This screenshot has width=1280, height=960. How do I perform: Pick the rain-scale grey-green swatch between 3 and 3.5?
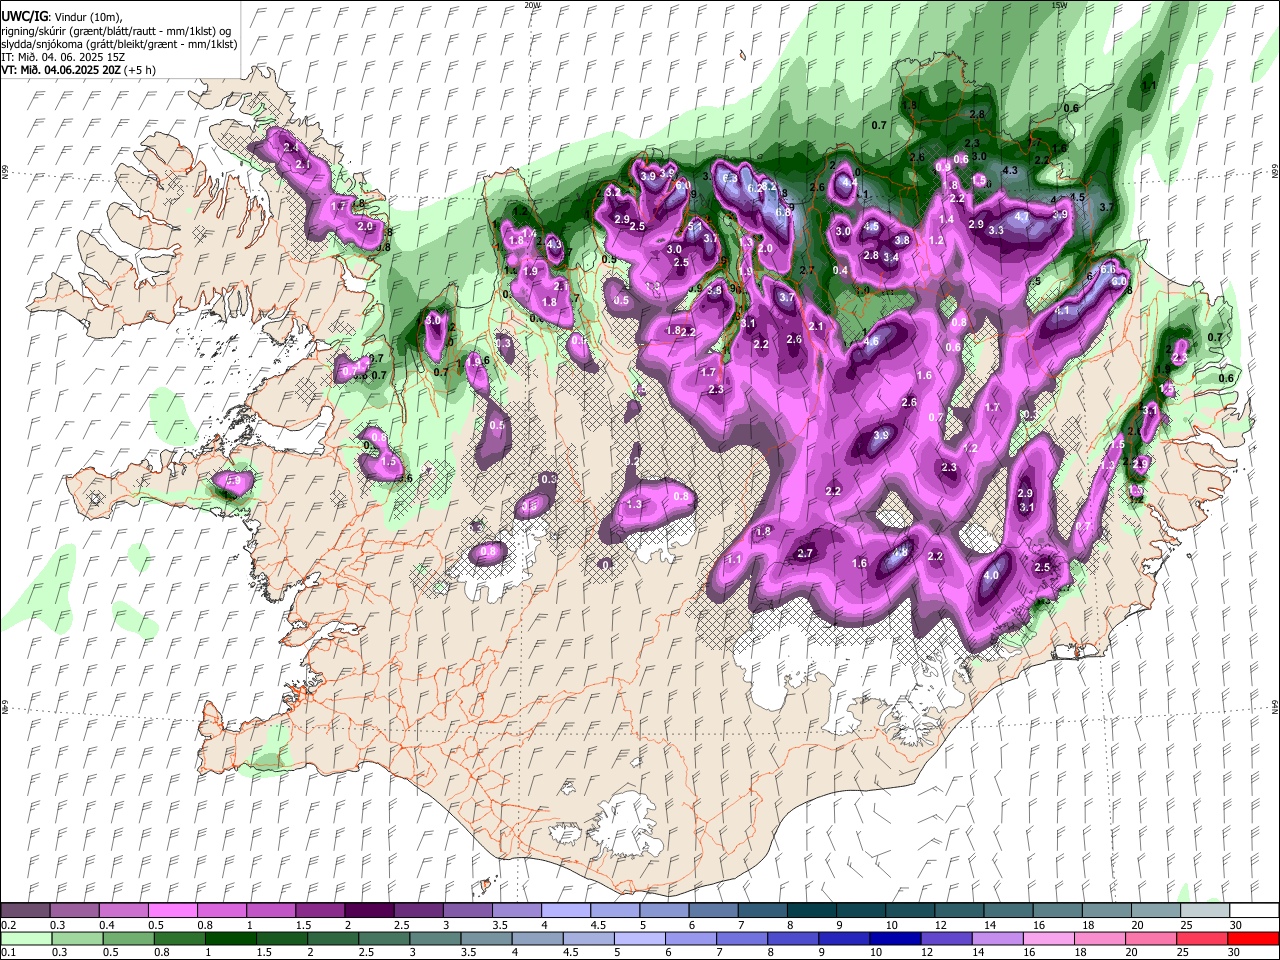pyautogui.click(x=435, y=938)
